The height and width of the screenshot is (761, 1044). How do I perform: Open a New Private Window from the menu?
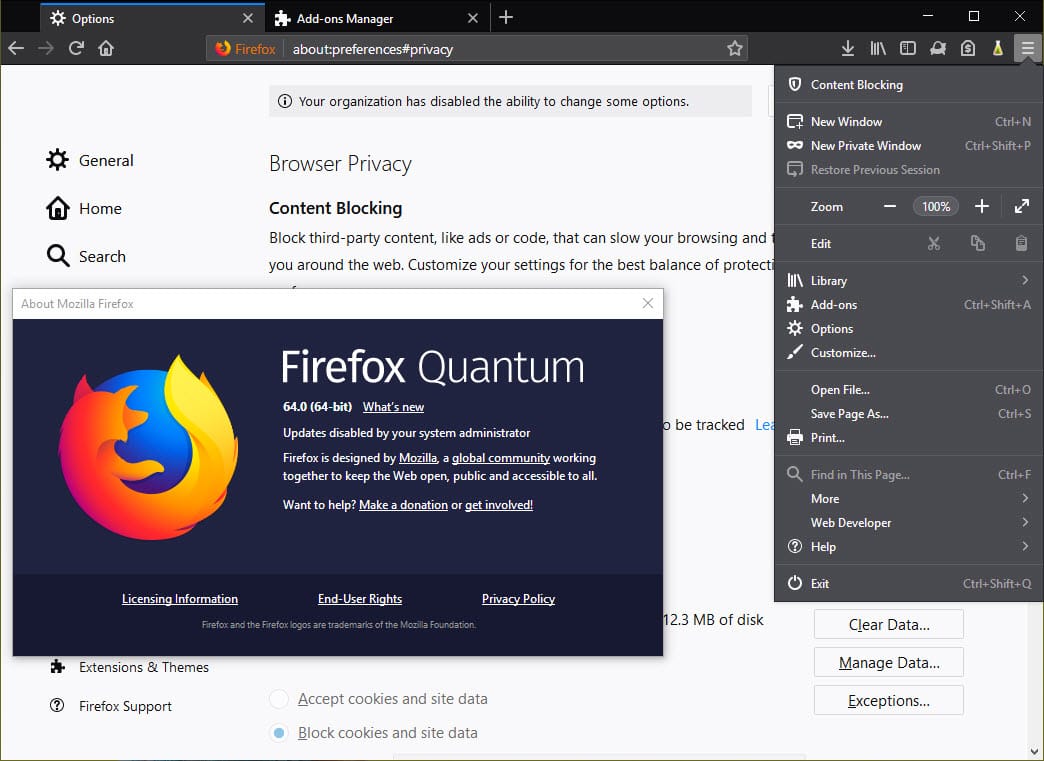coord(867,145)
